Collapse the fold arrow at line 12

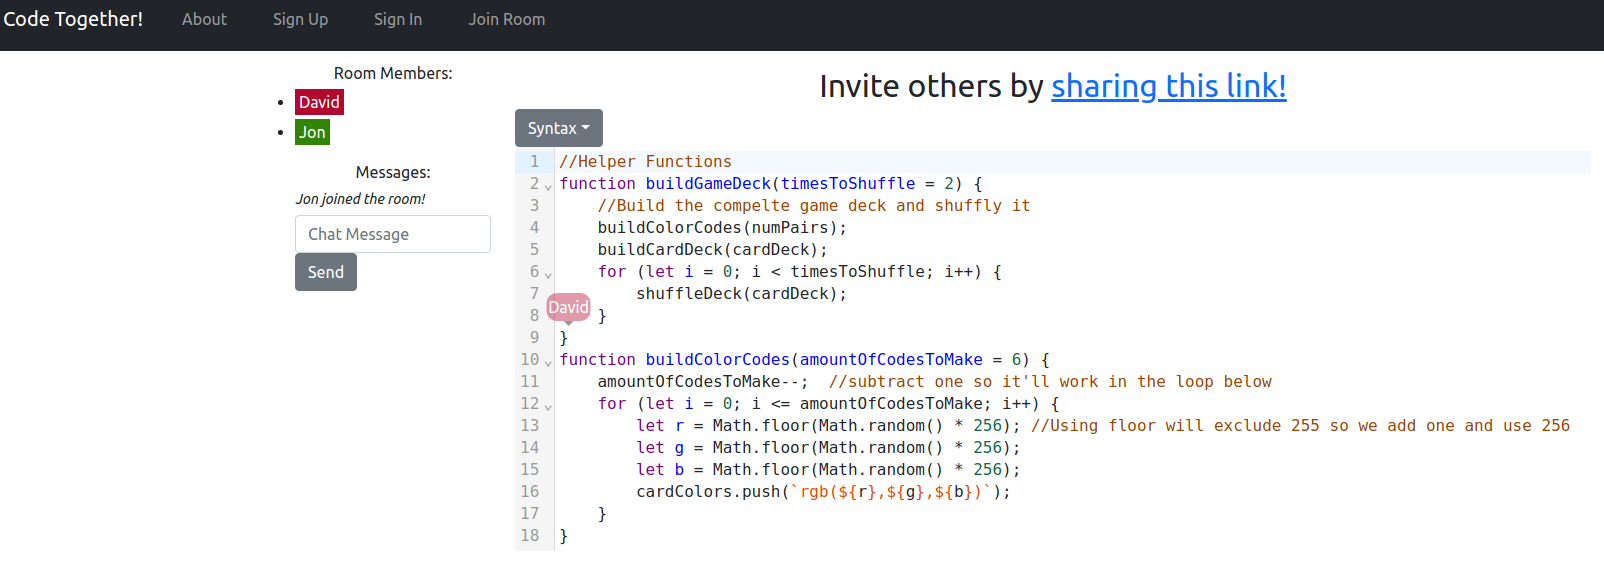(548, 406)
